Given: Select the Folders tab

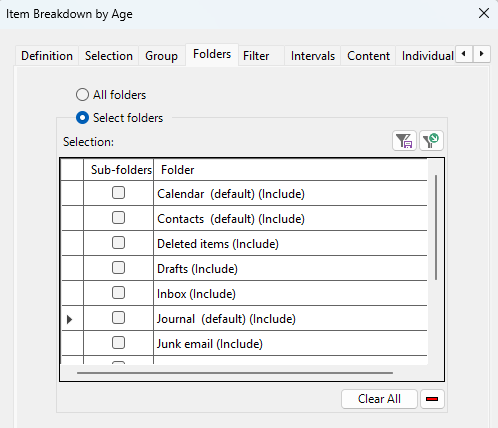Looking at the screenshot, I should pos(212,54).
